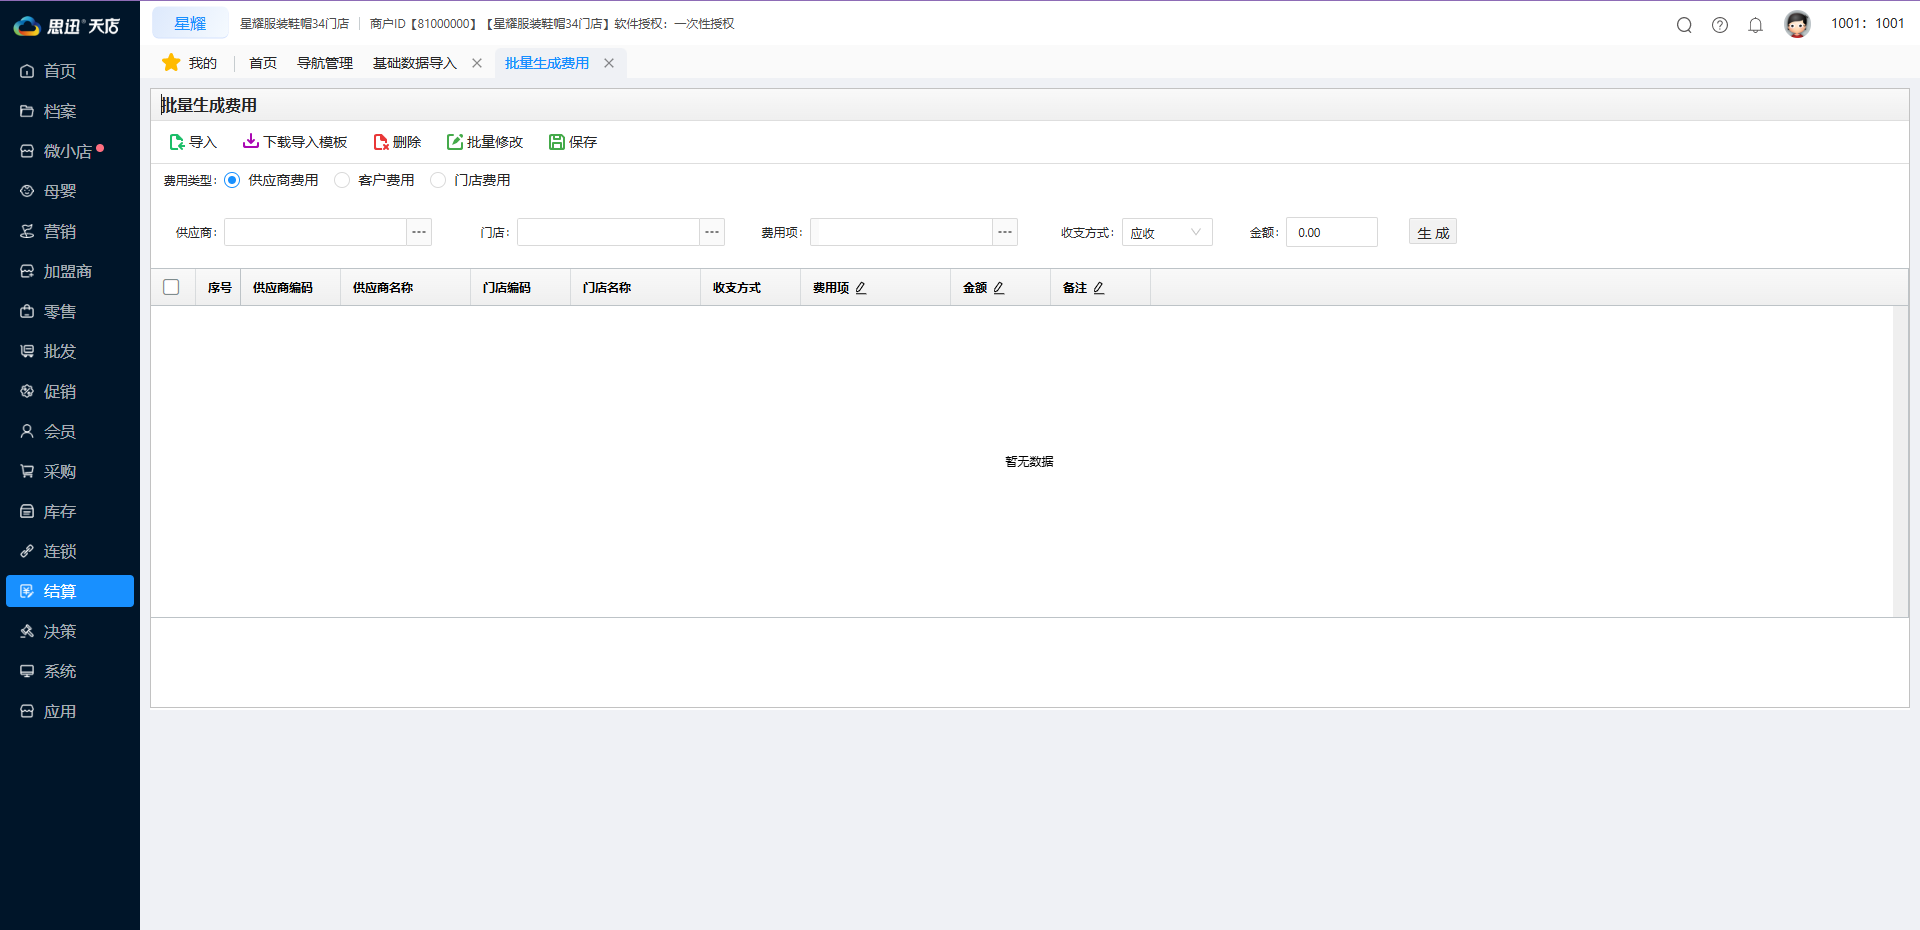Click the 生成 button
Viewport: 1920px width, 930px height.
tap(1432, 232)
